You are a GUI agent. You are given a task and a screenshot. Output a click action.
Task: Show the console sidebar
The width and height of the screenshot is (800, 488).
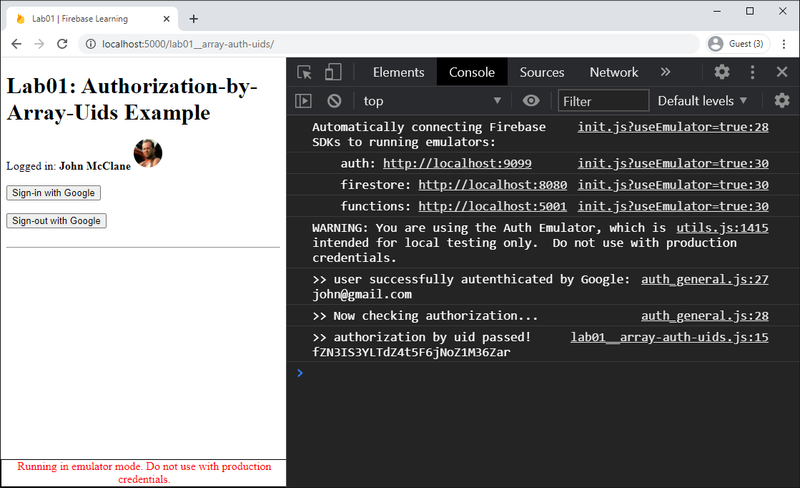click(x=304, y=101)
